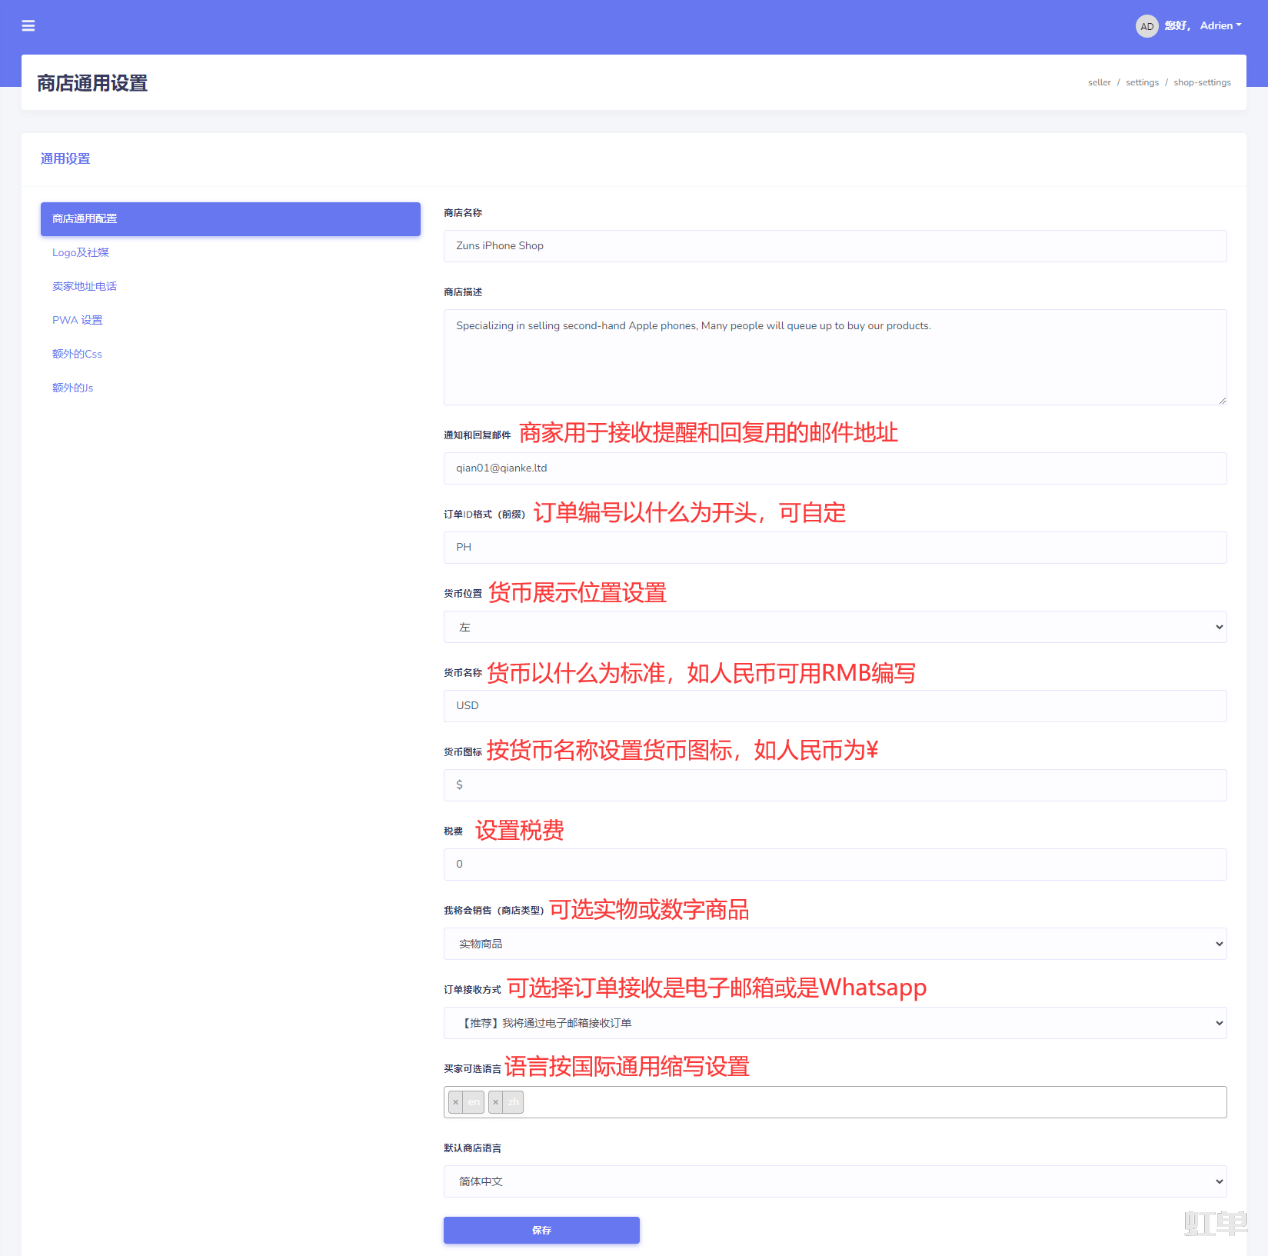Click the 商店通用设置 page title
This screenshot has width=1268, height=1256.
(x=92, y=83)
